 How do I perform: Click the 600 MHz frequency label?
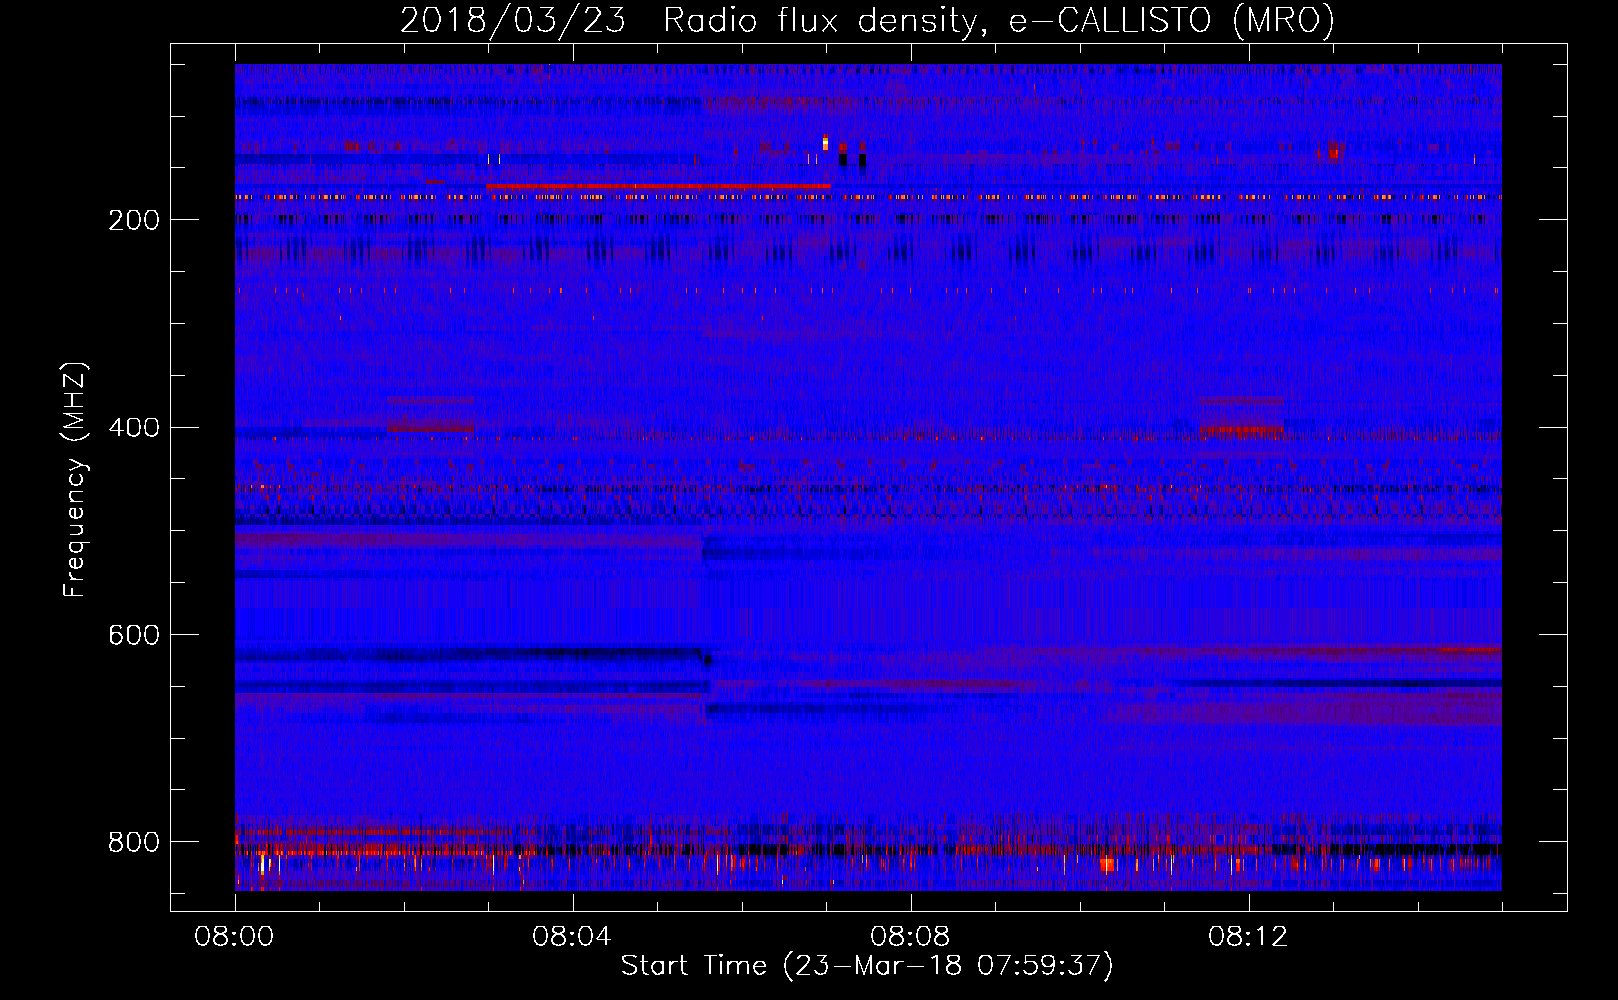(134, 636)
